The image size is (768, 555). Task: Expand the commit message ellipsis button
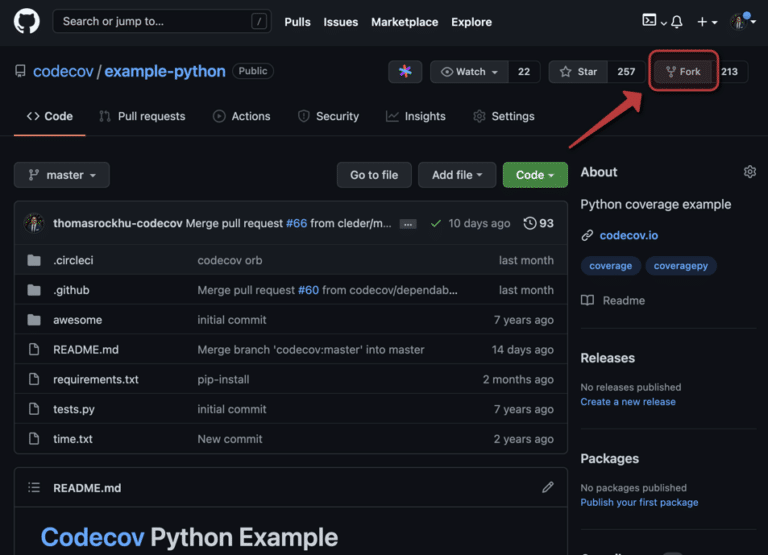408,224
